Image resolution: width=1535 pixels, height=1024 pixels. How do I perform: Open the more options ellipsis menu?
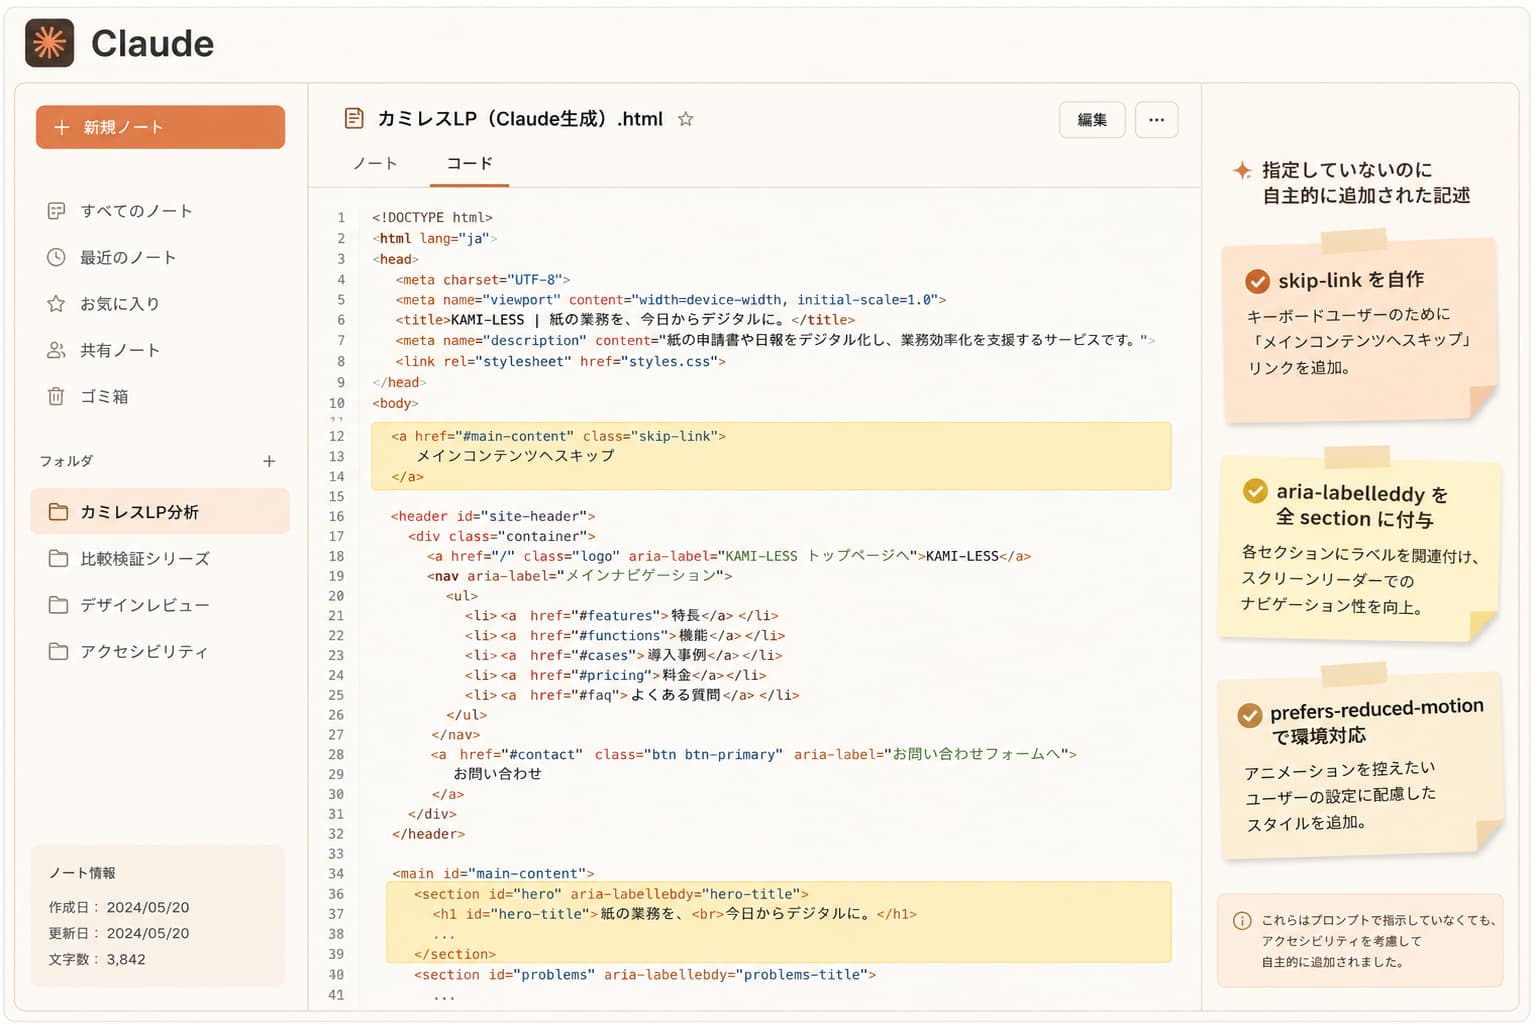pos(1157,120)
